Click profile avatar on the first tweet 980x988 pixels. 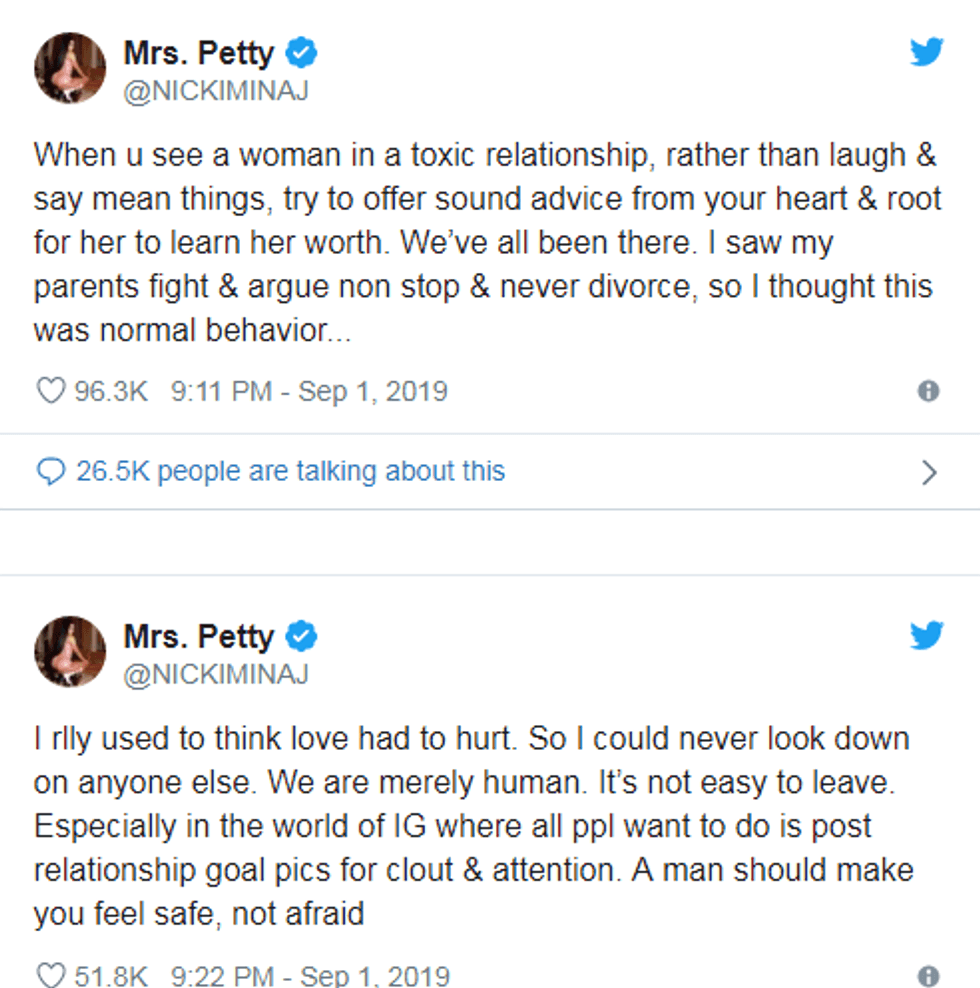coord(70,68)
